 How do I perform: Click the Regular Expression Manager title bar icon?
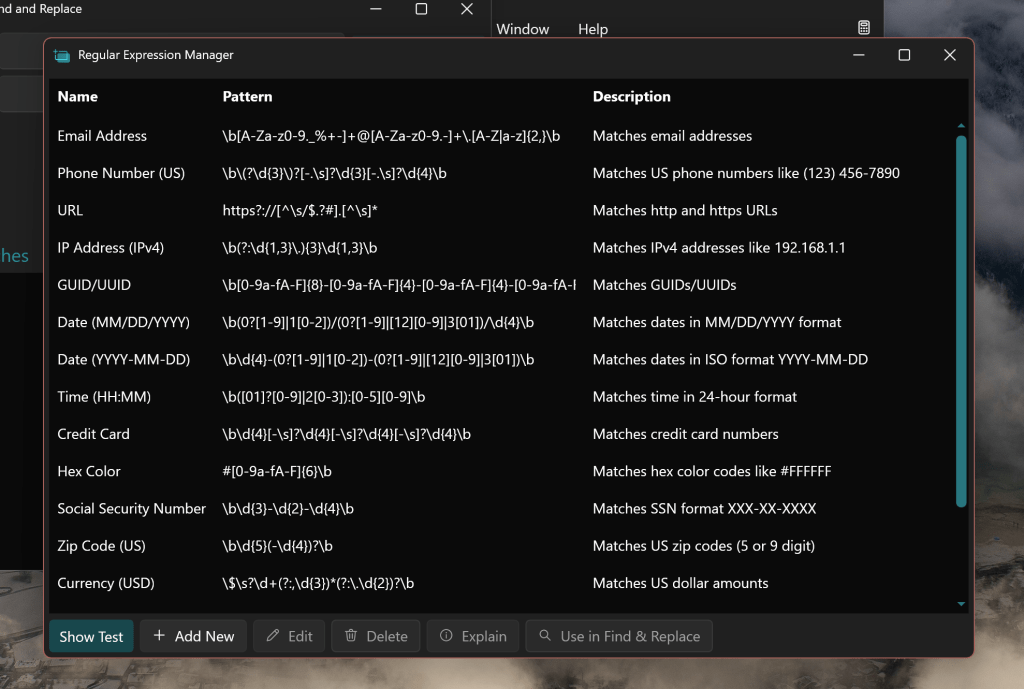(62, 56)
